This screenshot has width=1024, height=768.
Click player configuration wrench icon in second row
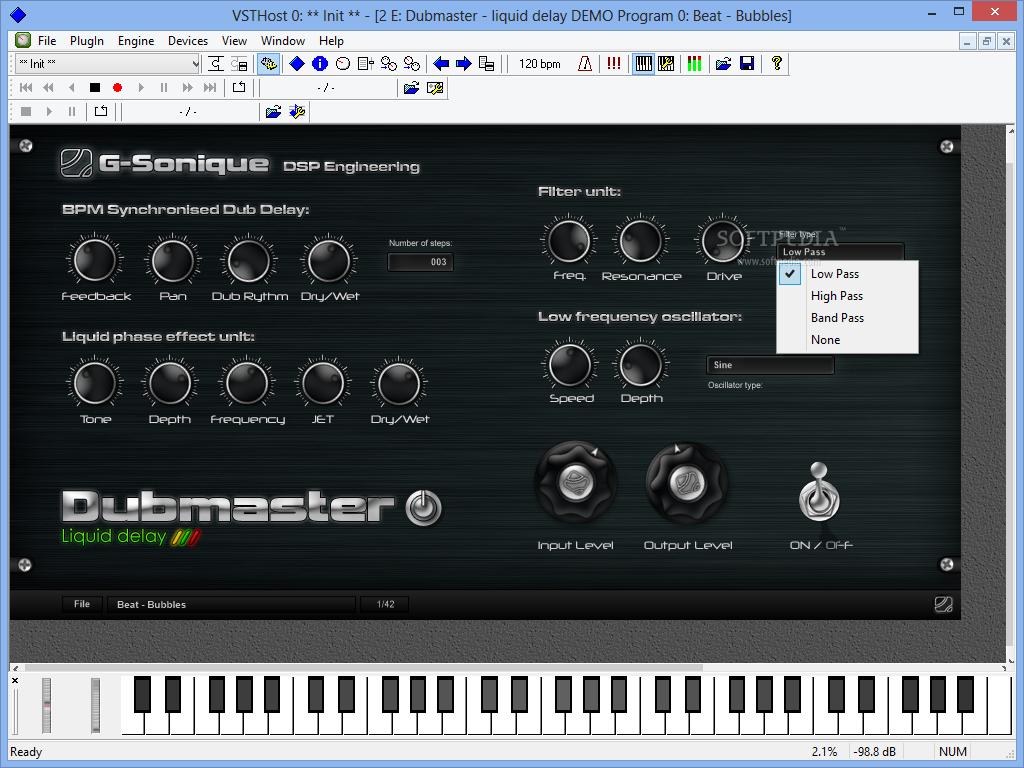point(435,88)
